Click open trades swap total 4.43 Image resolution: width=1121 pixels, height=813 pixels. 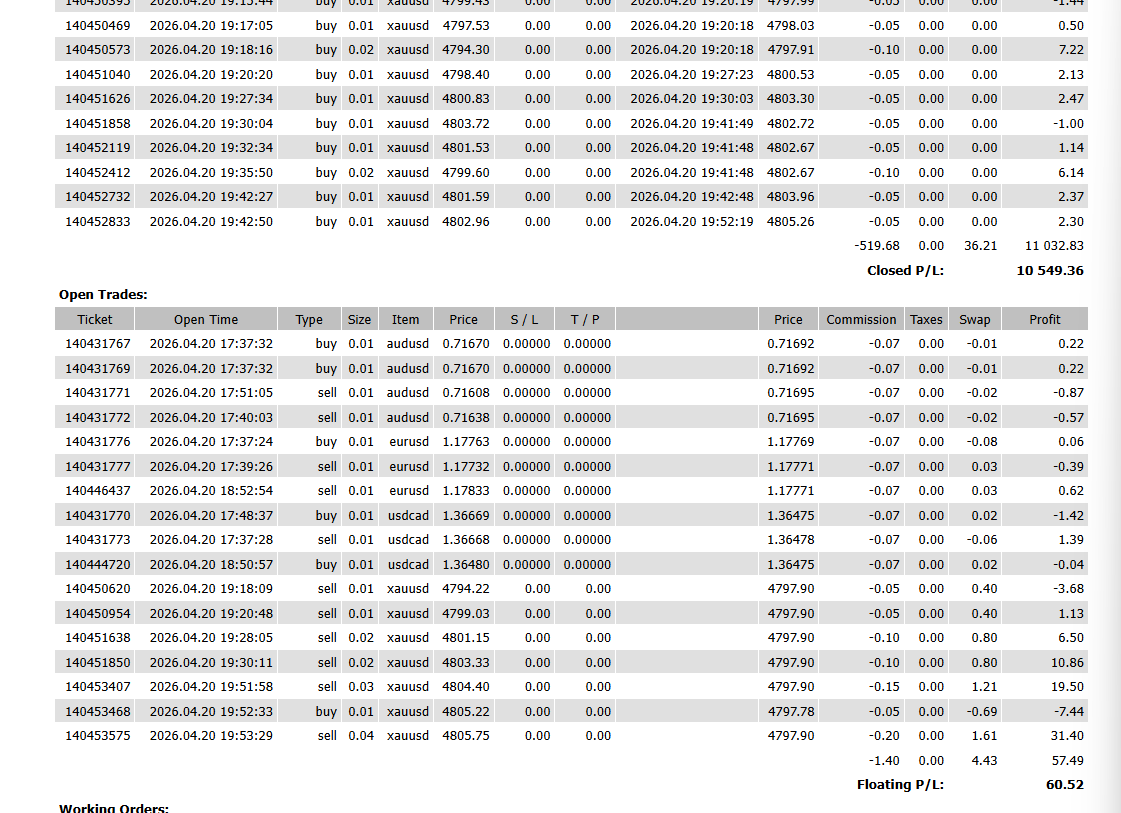coord(984,761)
